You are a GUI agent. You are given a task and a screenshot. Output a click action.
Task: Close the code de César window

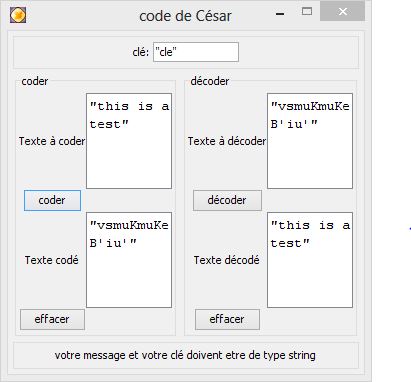coord(342,12)
